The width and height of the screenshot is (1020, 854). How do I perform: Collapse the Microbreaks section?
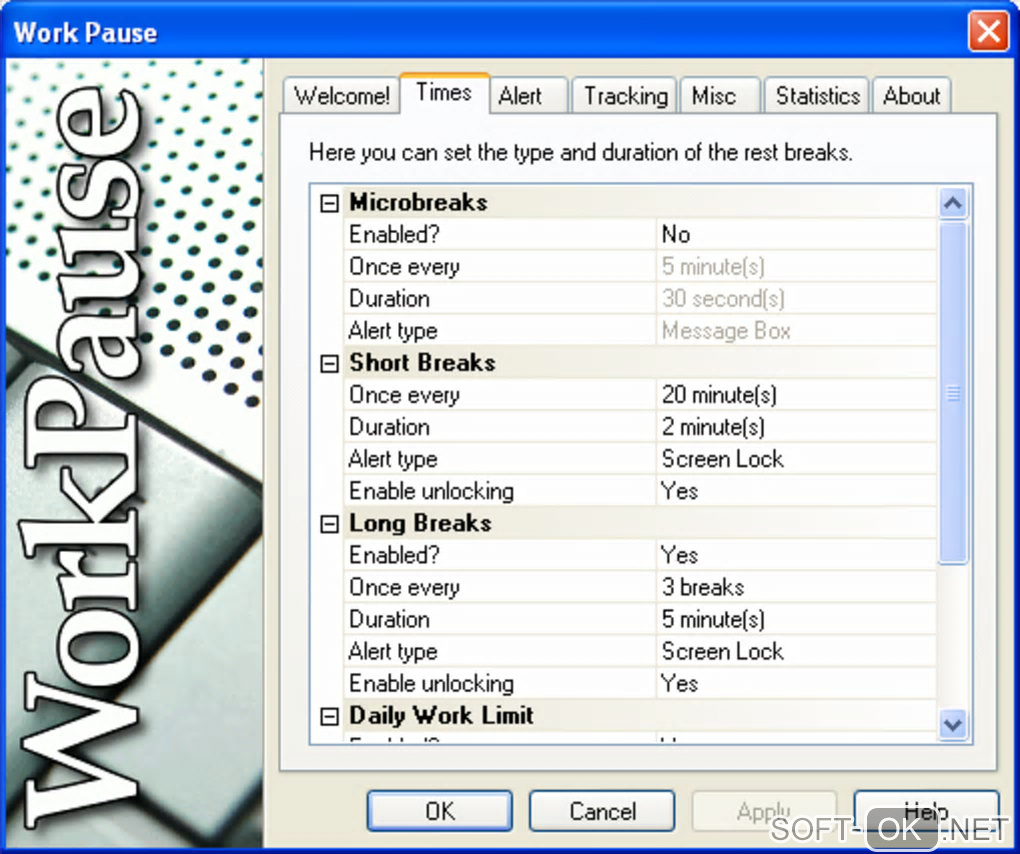point(330,204)
